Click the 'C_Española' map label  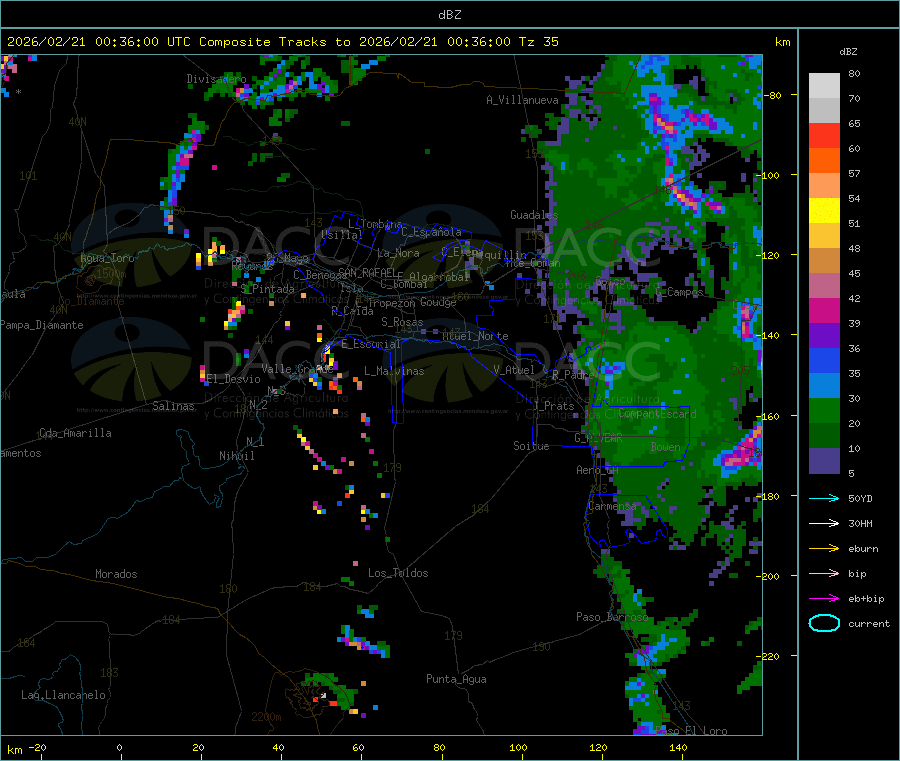[431, 232]
